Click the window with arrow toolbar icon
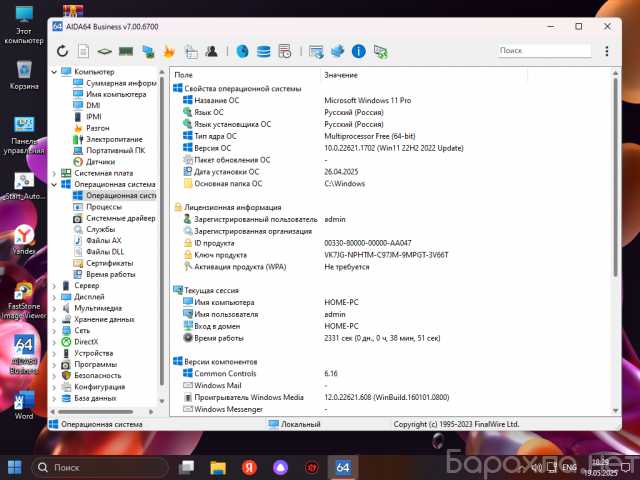Viewport: 640px width, 480px height. click(x=316, y=52)
